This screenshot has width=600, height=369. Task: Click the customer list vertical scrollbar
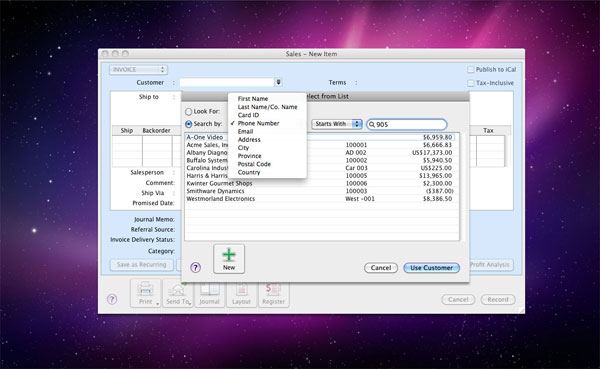(x=462, y=187)
